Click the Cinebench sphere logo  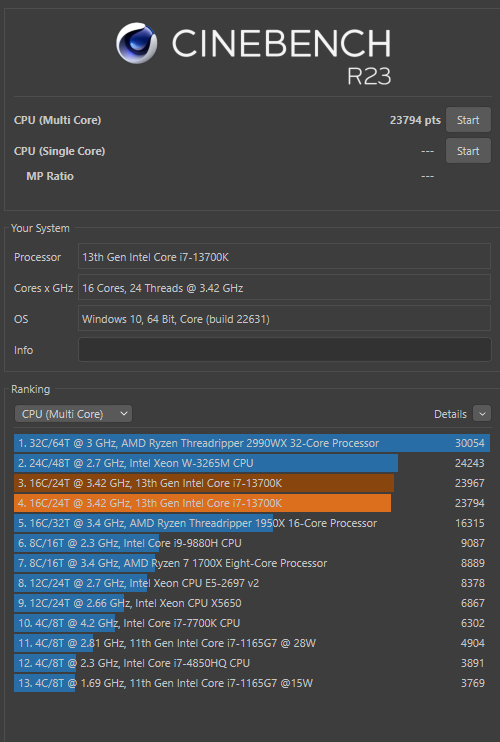137,44
